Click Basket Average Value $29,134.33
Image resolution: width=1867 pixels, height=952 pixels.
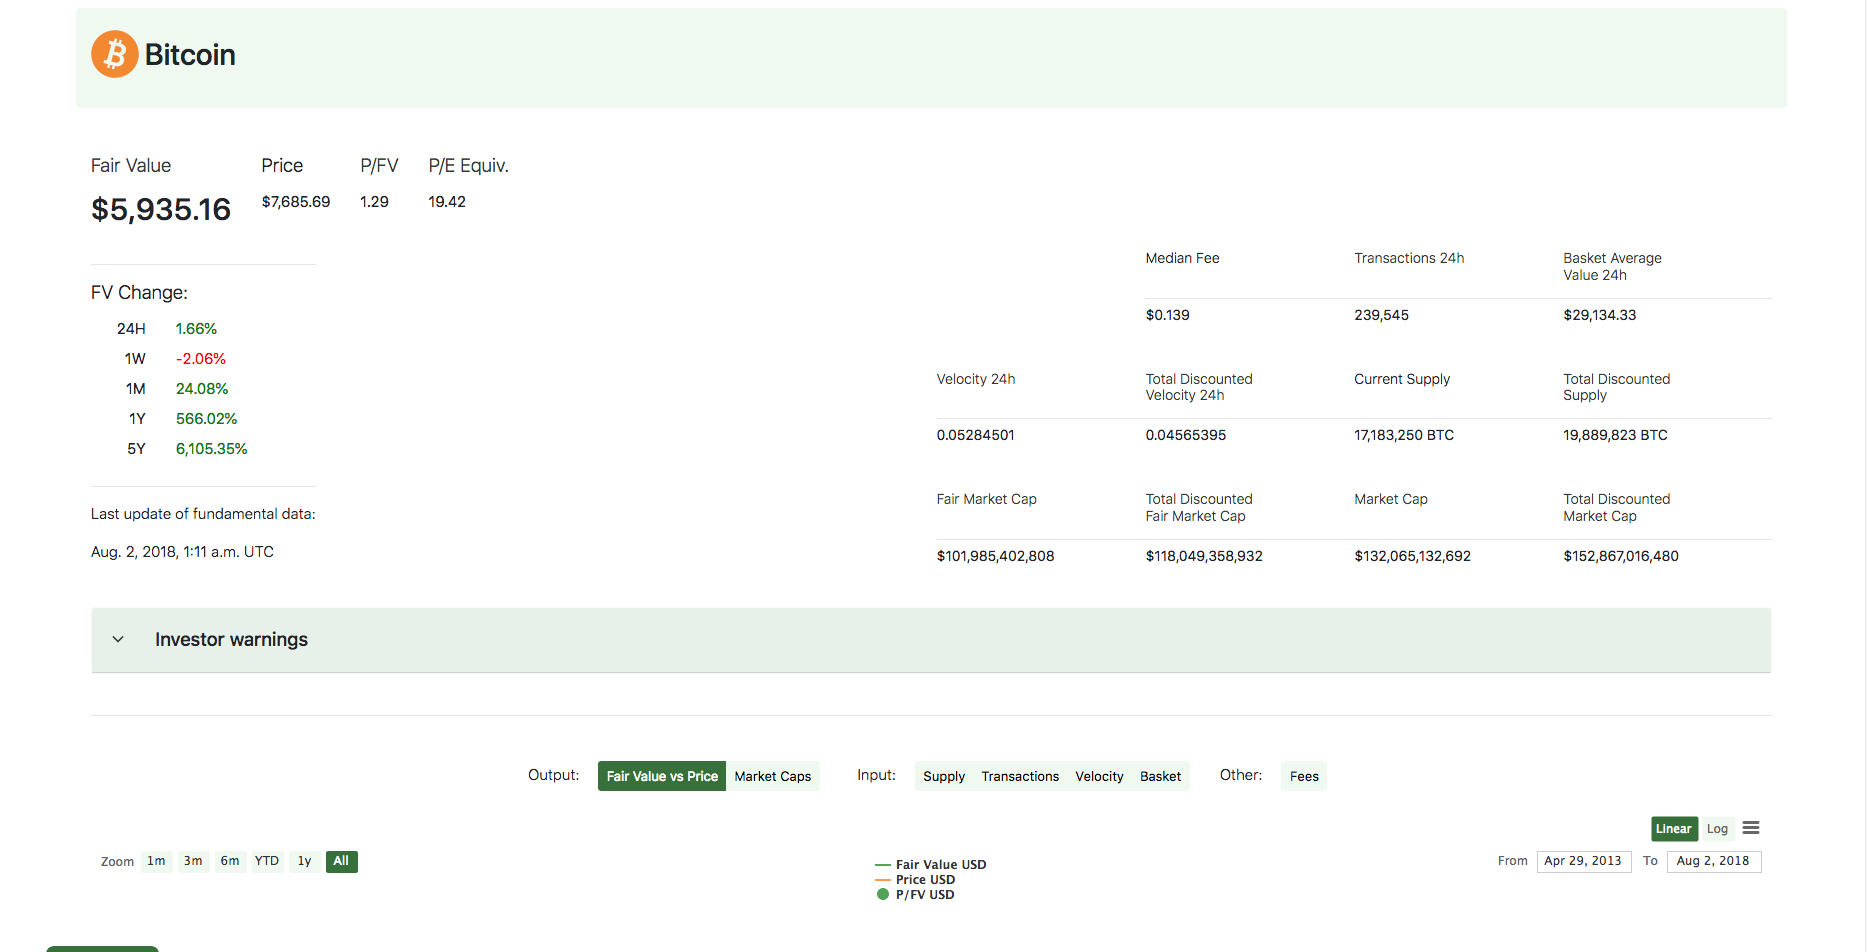pos(1600,315)
